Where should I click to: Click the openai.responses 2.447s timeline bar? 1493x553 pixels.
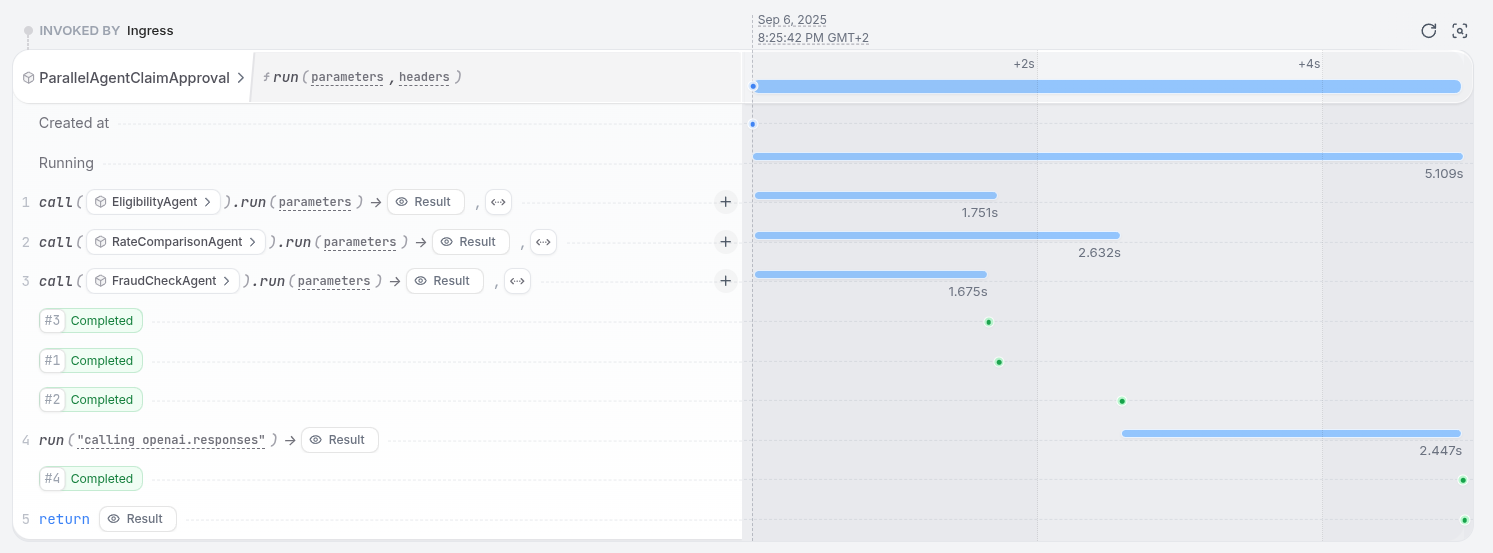[1291, 433]
